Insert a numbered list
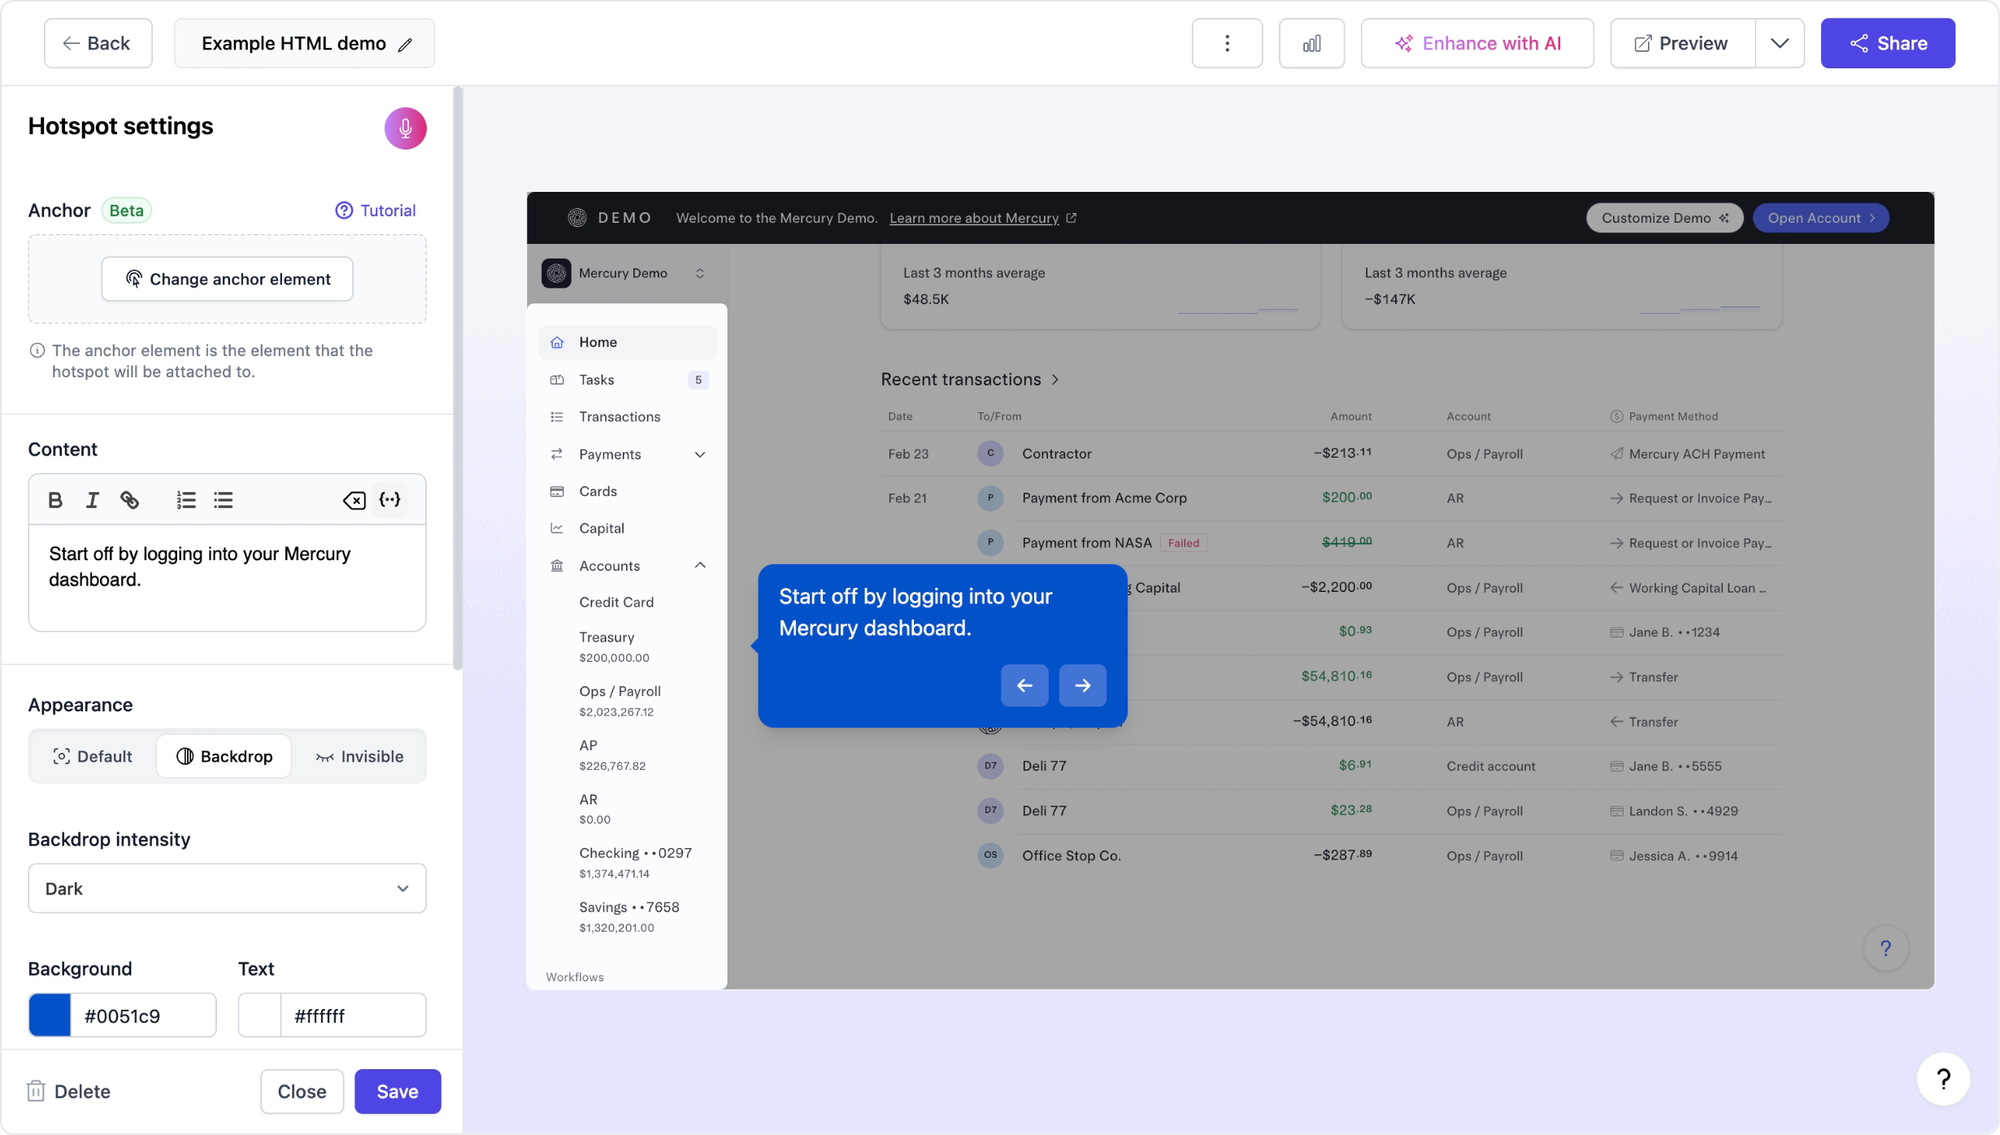Screen dimensions: 2000x1135 [186, 500]
